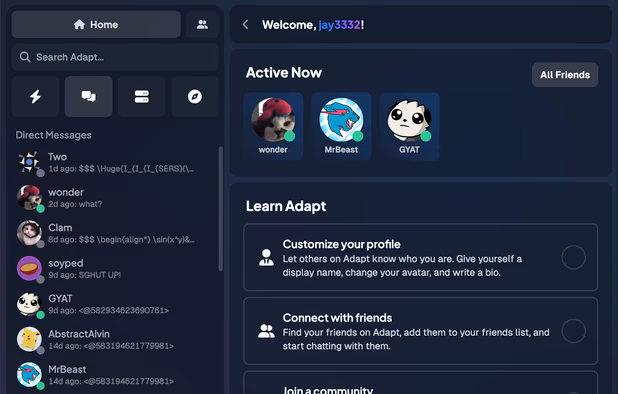Screen dimensions: 618x394
Task: Click Two's avatar in Direct Messages
Action: pyautogui.click(x=29, y=162)
